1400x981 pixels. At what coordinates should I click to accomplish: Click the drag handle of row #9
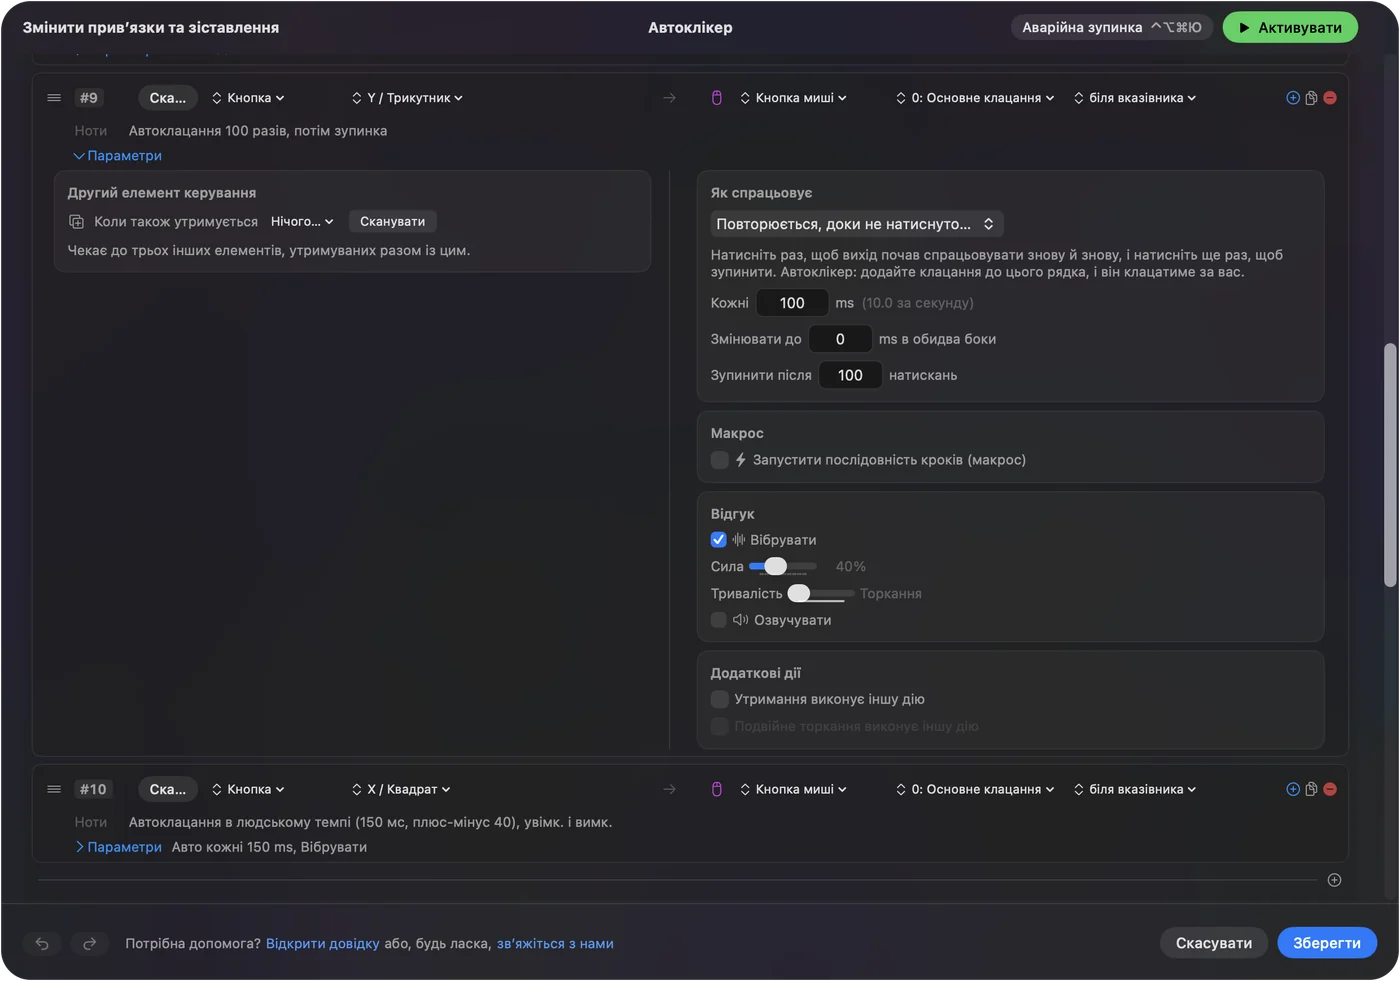tap(54, 98)
